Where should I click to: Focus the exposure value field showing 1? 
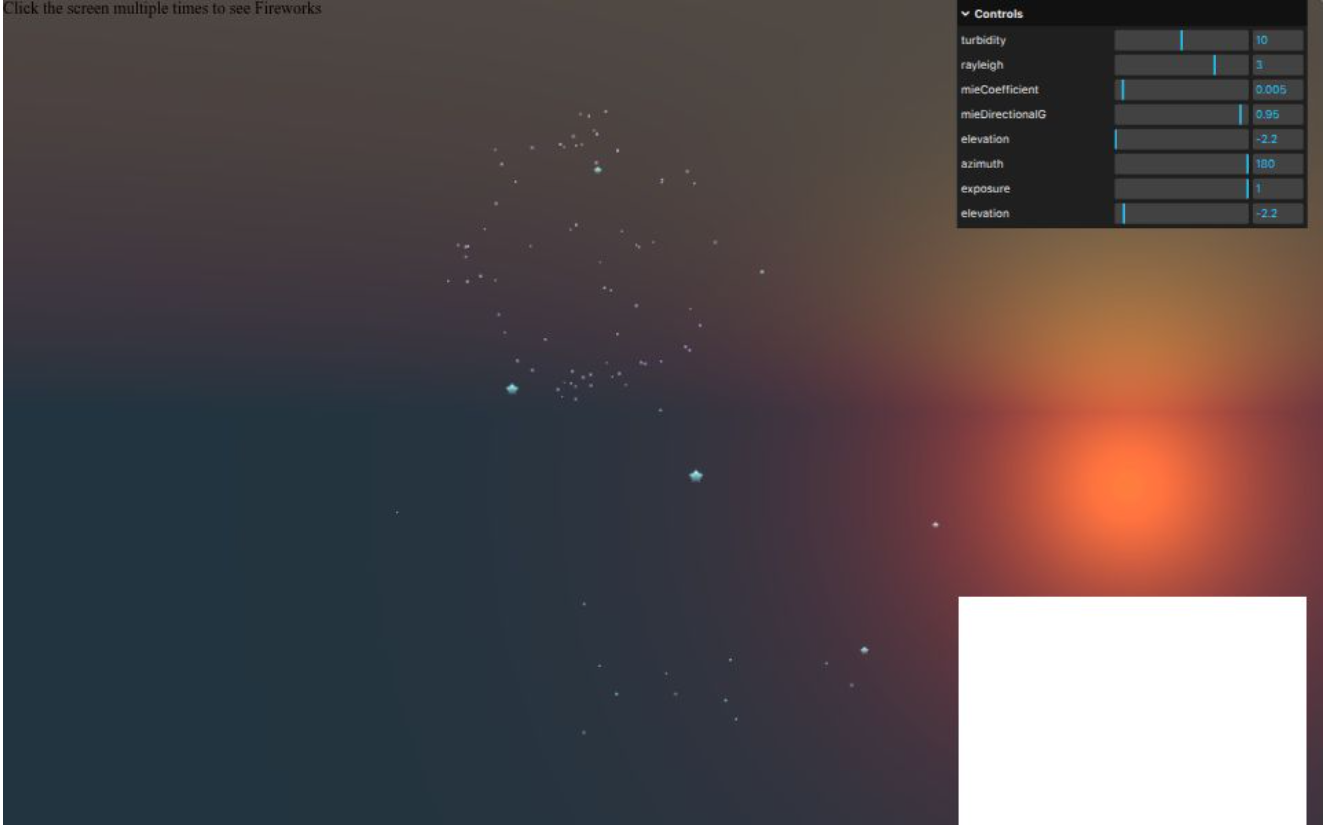coord(1277,189)
